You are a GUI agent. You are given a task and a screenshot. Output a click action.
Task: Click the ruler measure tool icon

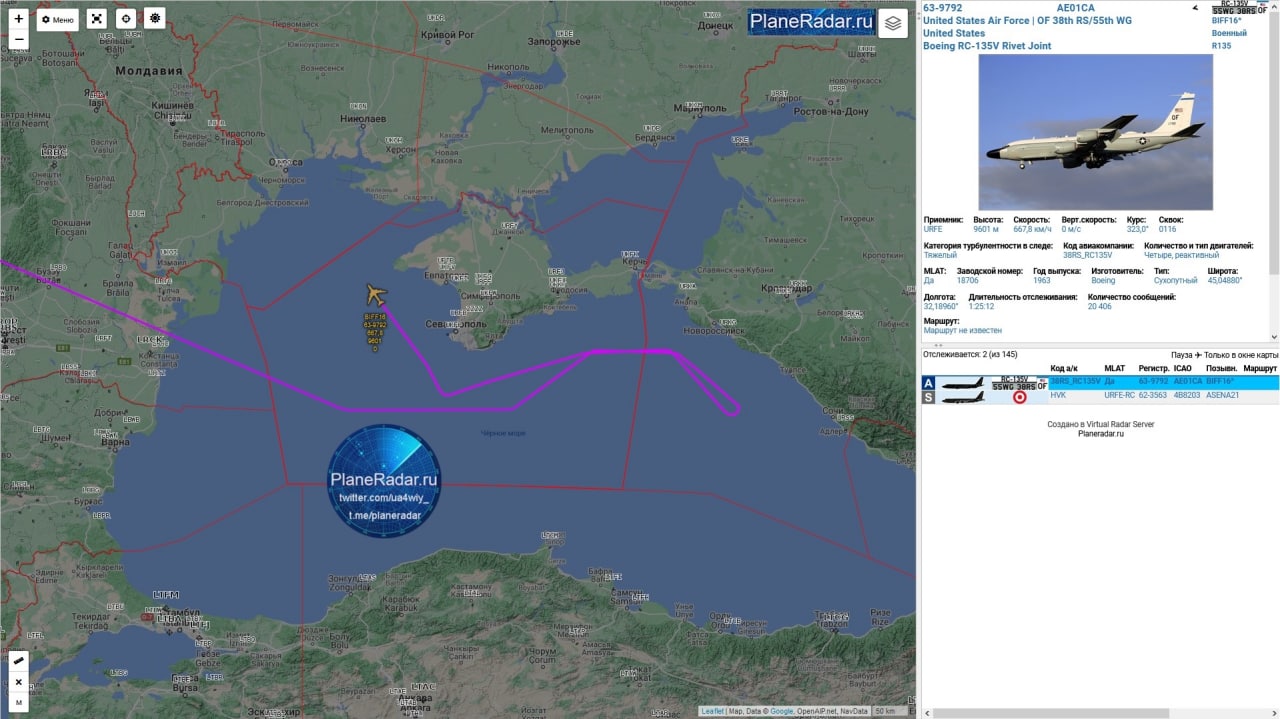coord(19,661)
